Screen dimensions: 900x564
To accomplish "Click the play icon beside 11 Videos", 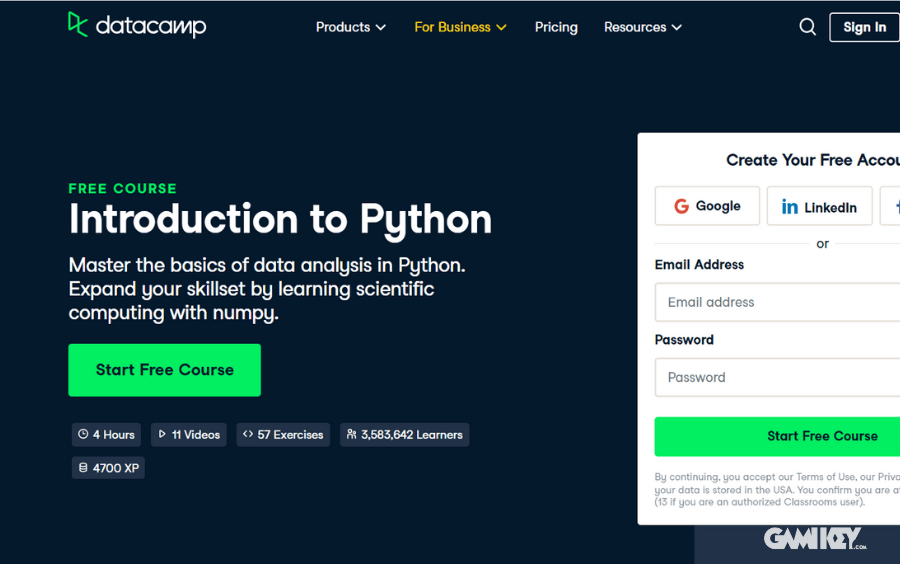I will (x=162, y=435).
